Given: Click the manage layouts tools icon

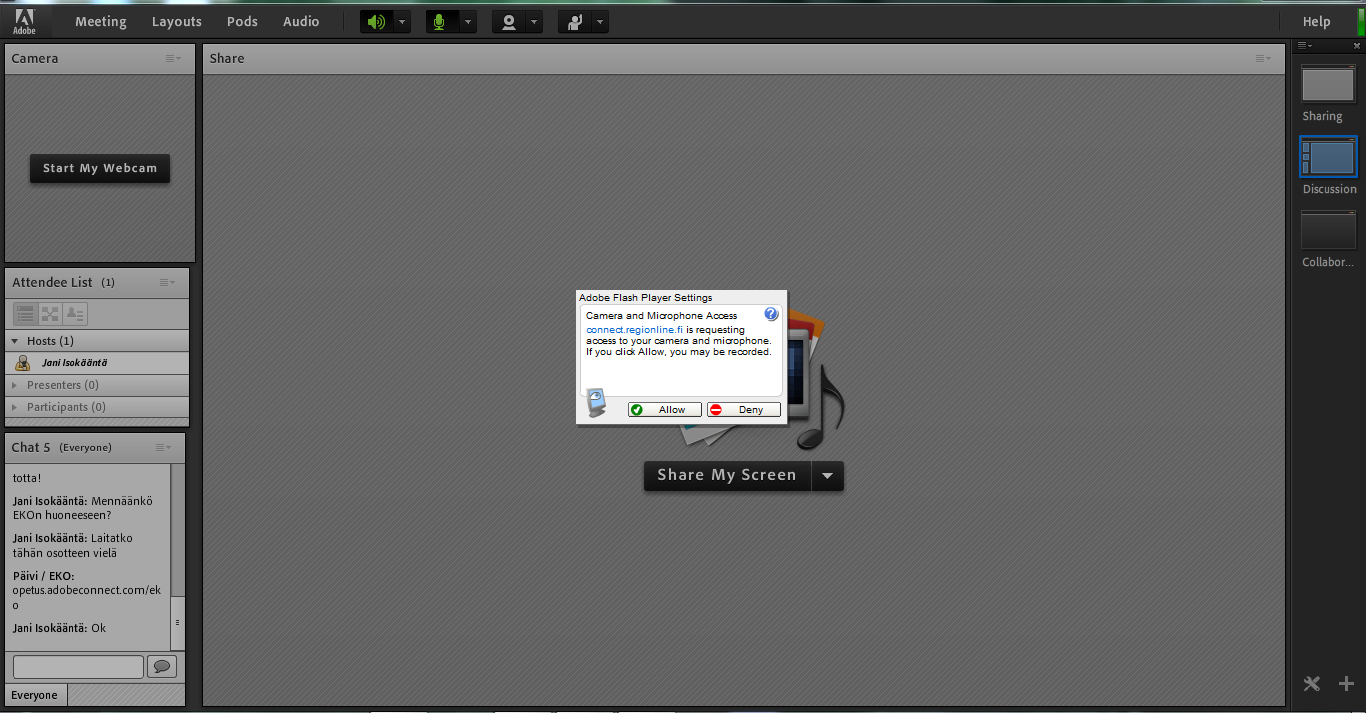Looking at the screenshot, I should [1312, 684].
